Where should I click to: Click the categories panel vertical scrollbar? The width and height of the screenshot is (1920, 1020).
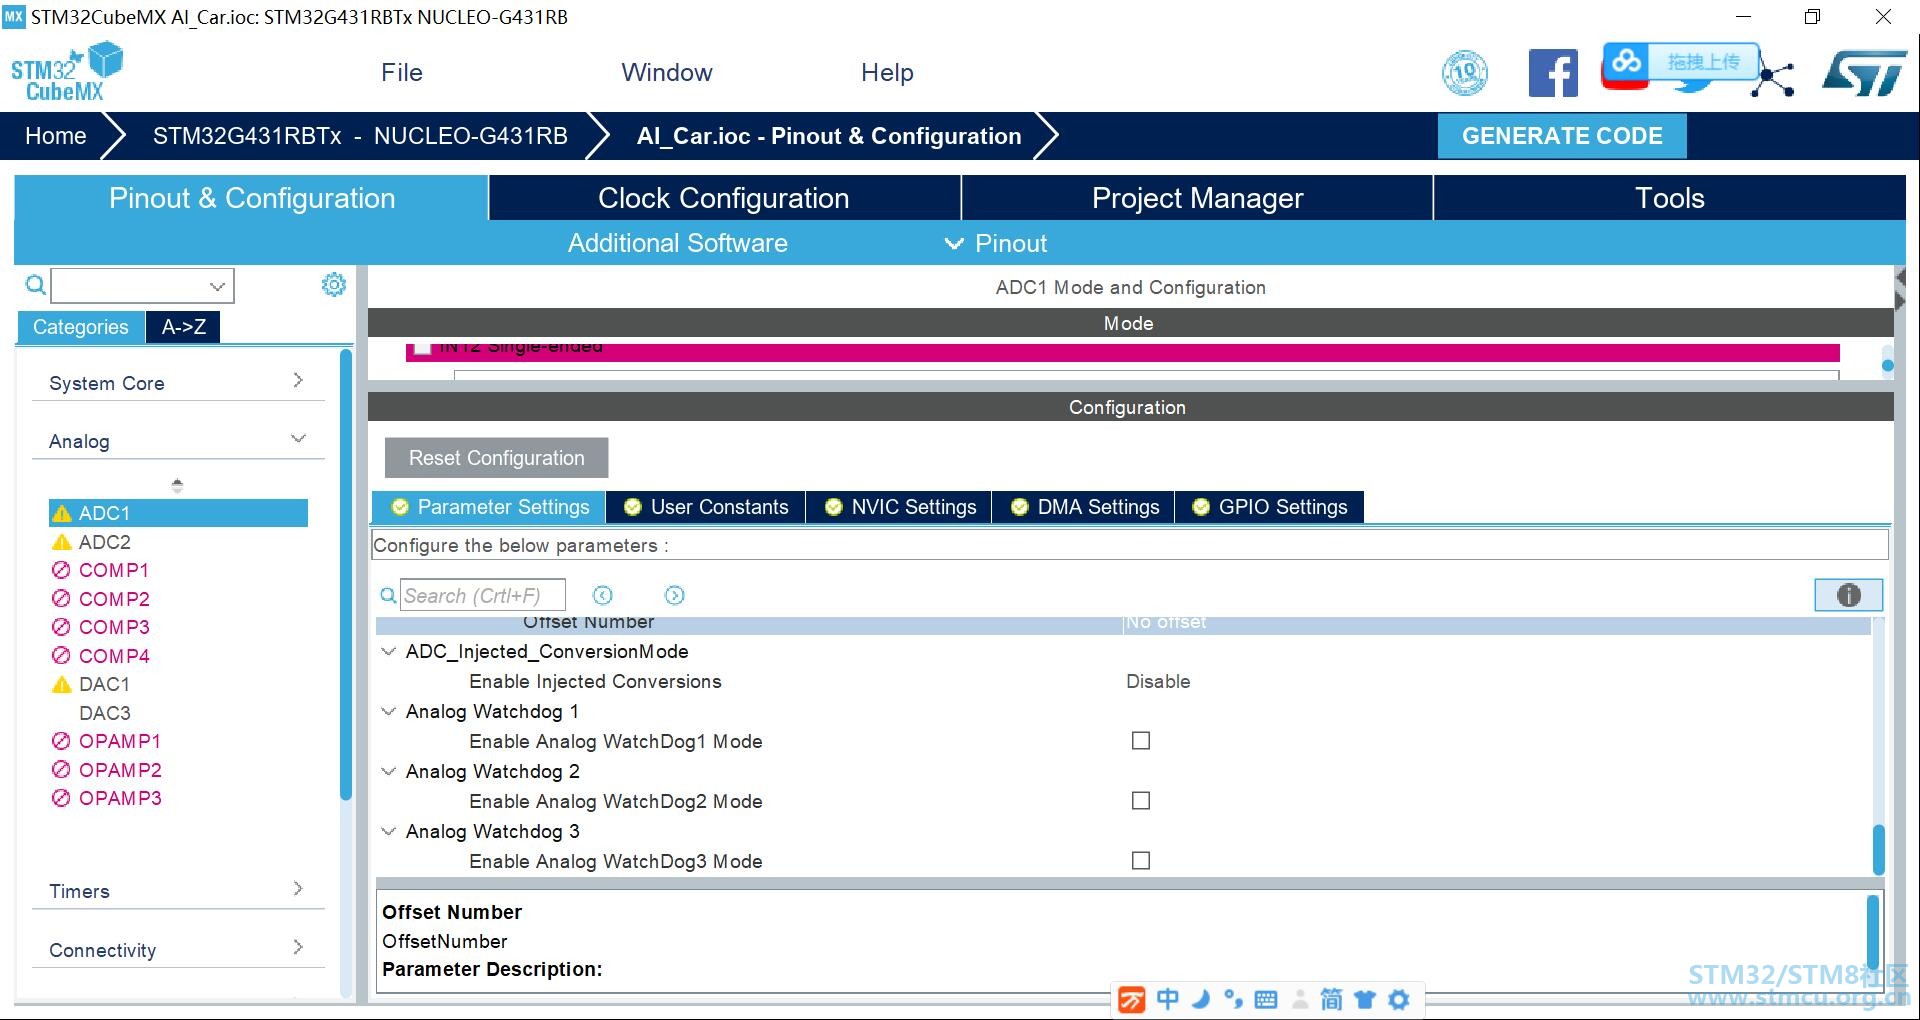click(346, 575)
